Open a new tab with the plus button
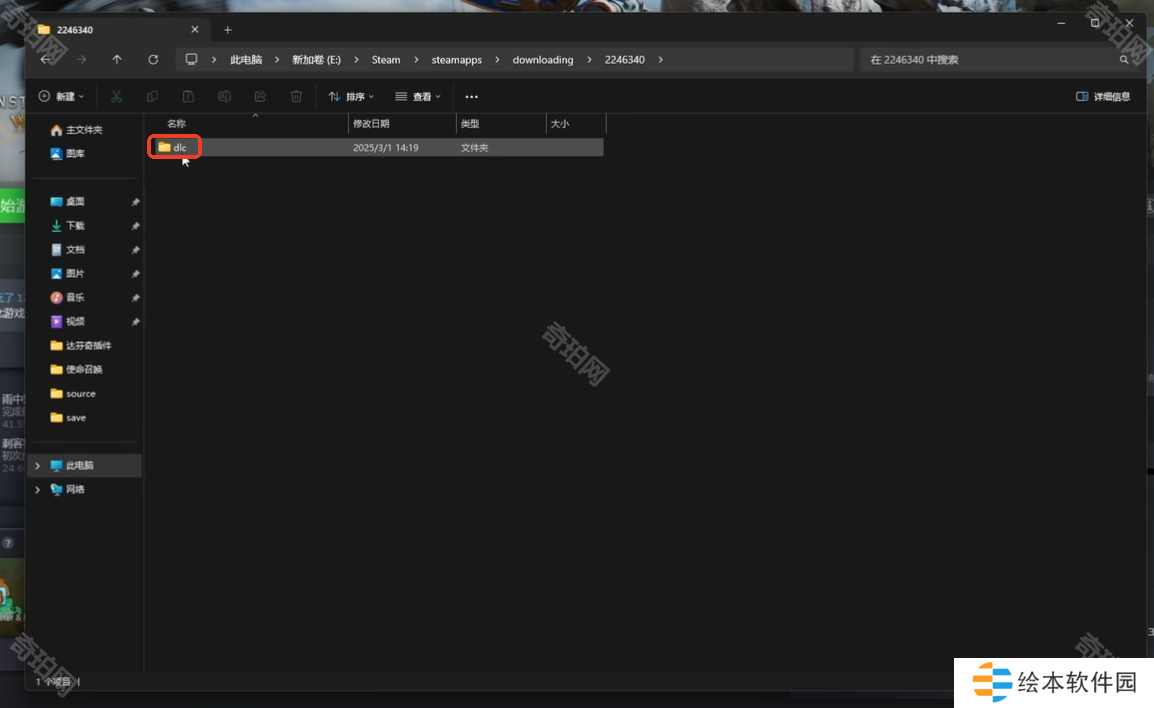Viewport: 1154px width, 708px height. click(x=228, y=30)
